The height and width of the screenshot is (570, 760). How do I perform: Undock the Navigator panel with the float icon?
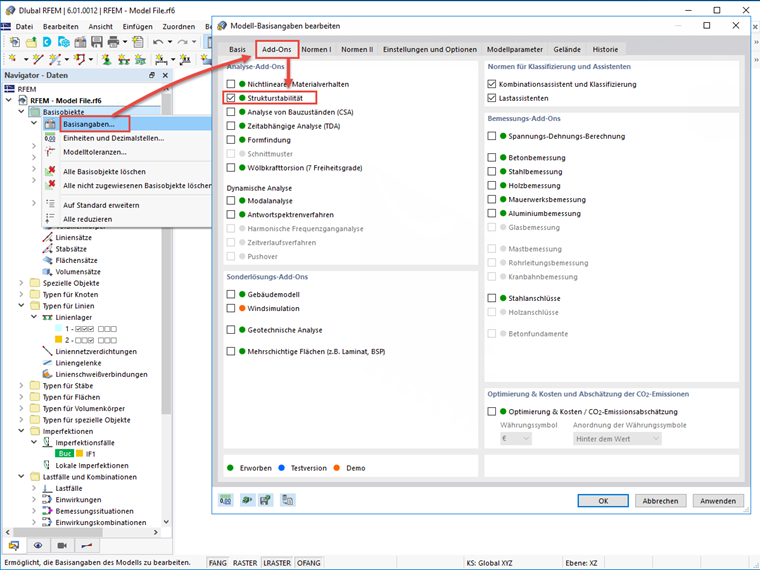152,75
